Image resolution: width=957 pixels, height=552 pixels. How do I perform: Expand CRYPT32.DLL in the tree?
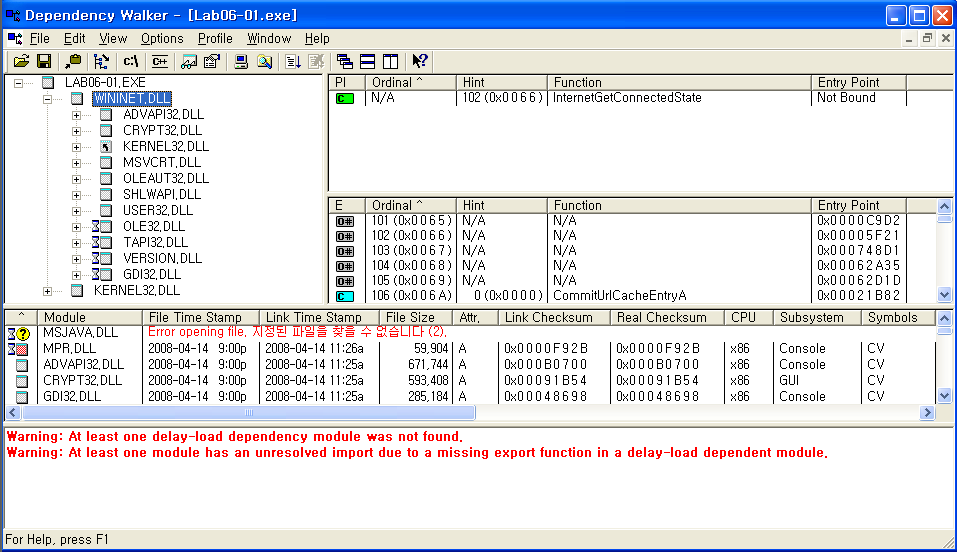(x=76, y=131)
